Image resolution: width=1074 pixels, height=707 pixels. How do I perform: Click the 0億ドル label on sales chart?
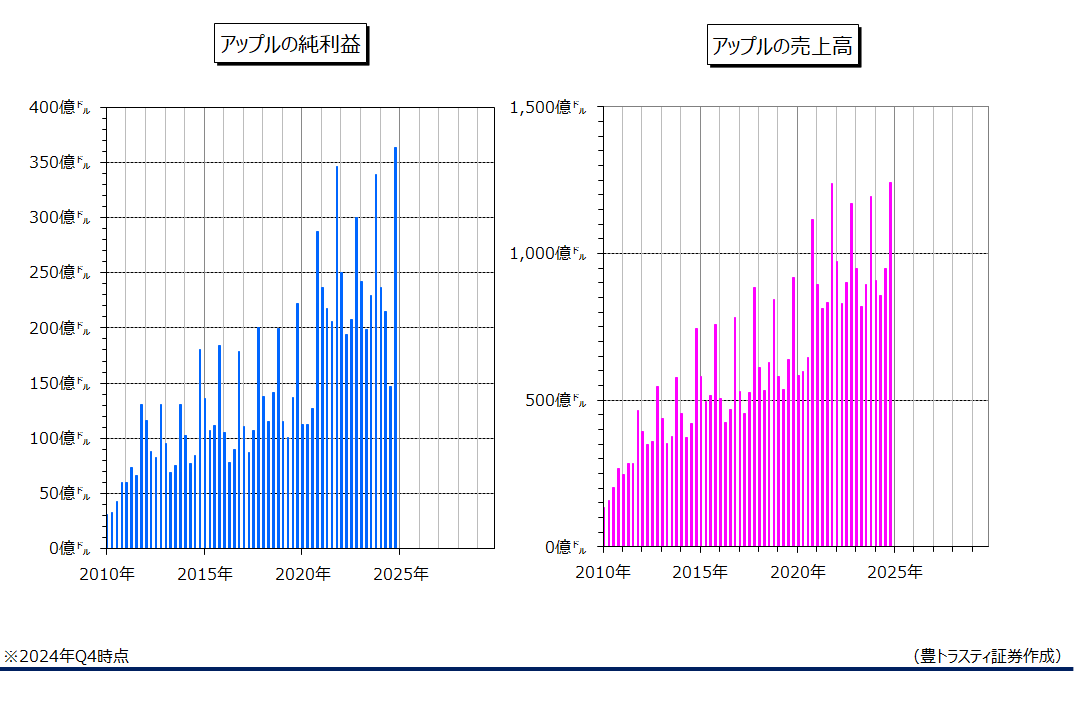566,547
